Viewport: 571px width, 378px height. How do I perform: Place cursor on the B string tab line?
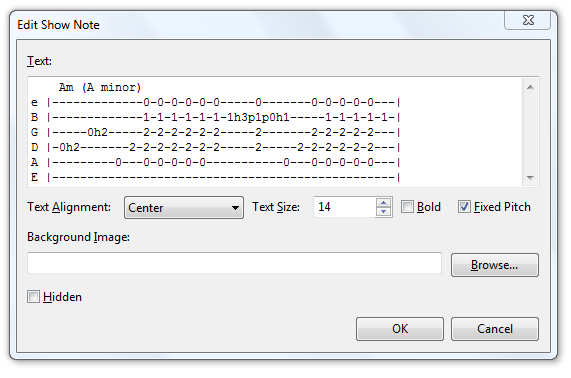click(x=216, y=117)
